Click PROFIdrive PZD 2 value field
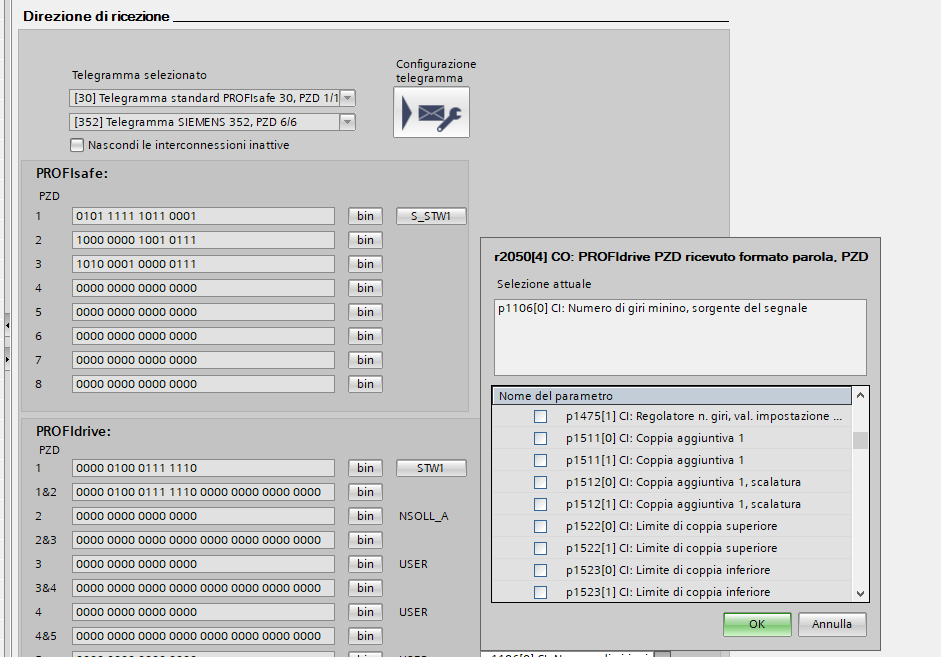This screenshot has width=941, height=657. (x=203, y=516)
